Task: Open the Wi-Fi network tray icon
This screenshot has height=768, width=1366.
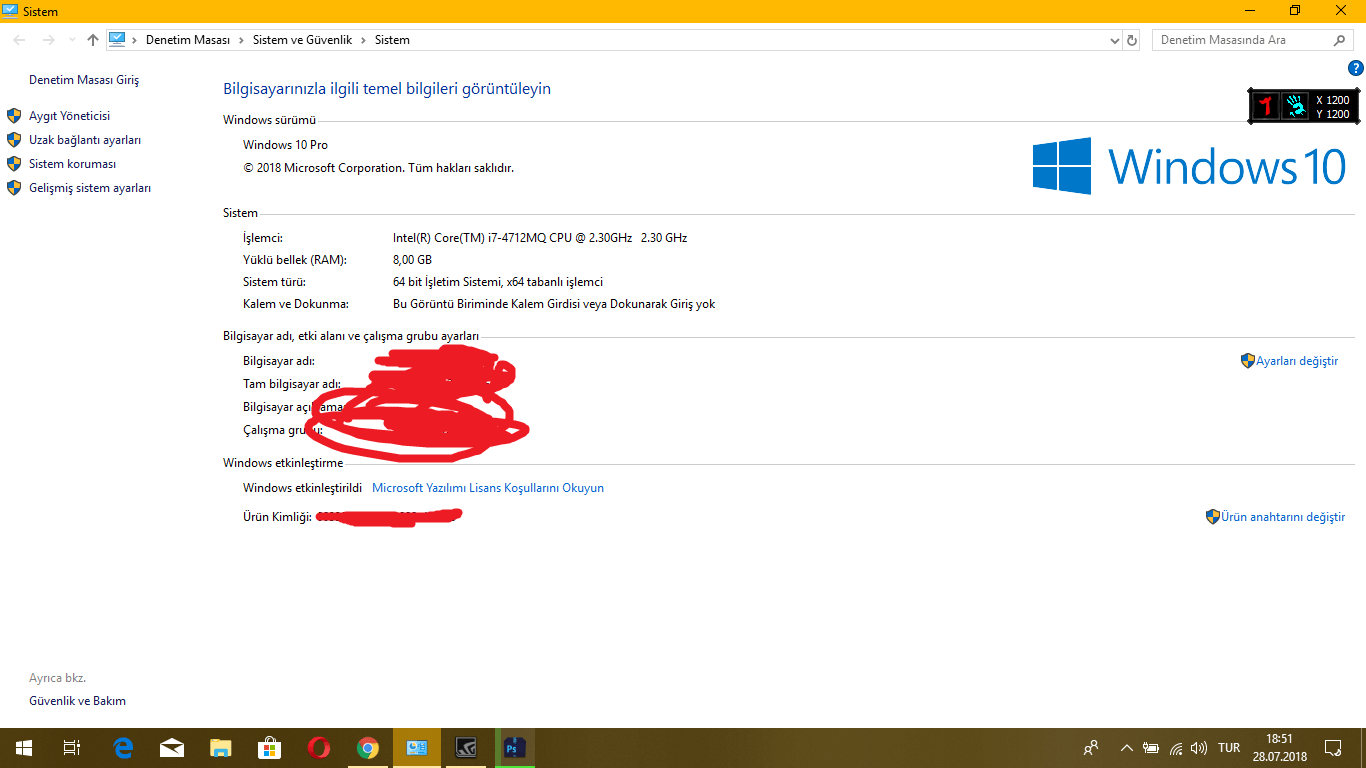Action: coord(1176,748)
